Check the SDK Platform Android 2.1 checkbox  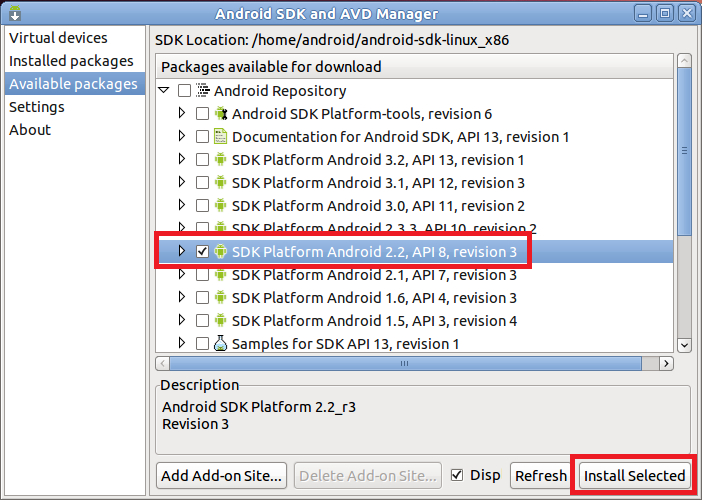pyautogui.click(x=202, y=274)
